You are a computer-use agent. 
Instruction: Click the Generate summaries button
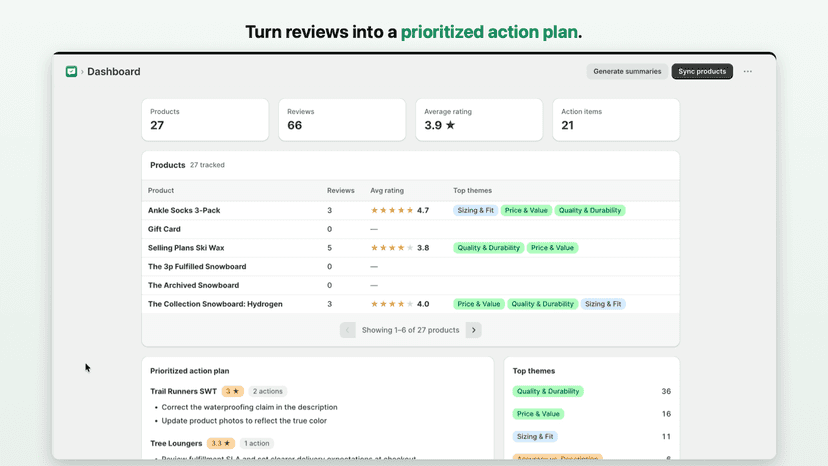(627, 71)
